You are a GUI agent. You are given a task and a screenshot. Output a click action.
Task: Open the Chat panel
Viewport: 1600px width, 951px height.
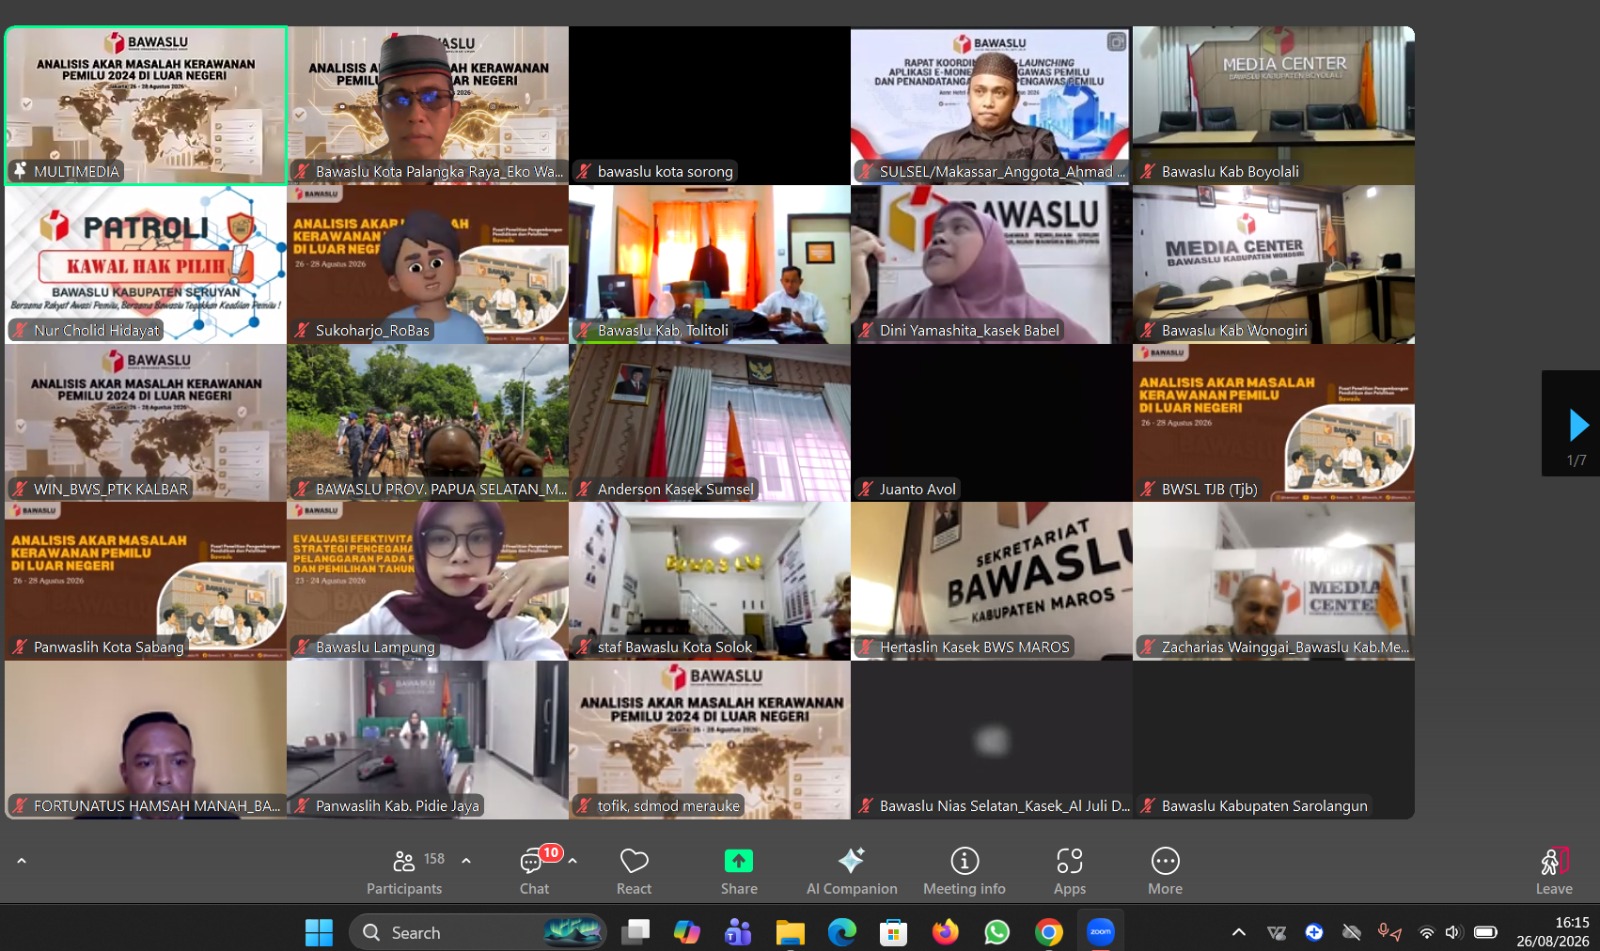(x=534, y=871)
